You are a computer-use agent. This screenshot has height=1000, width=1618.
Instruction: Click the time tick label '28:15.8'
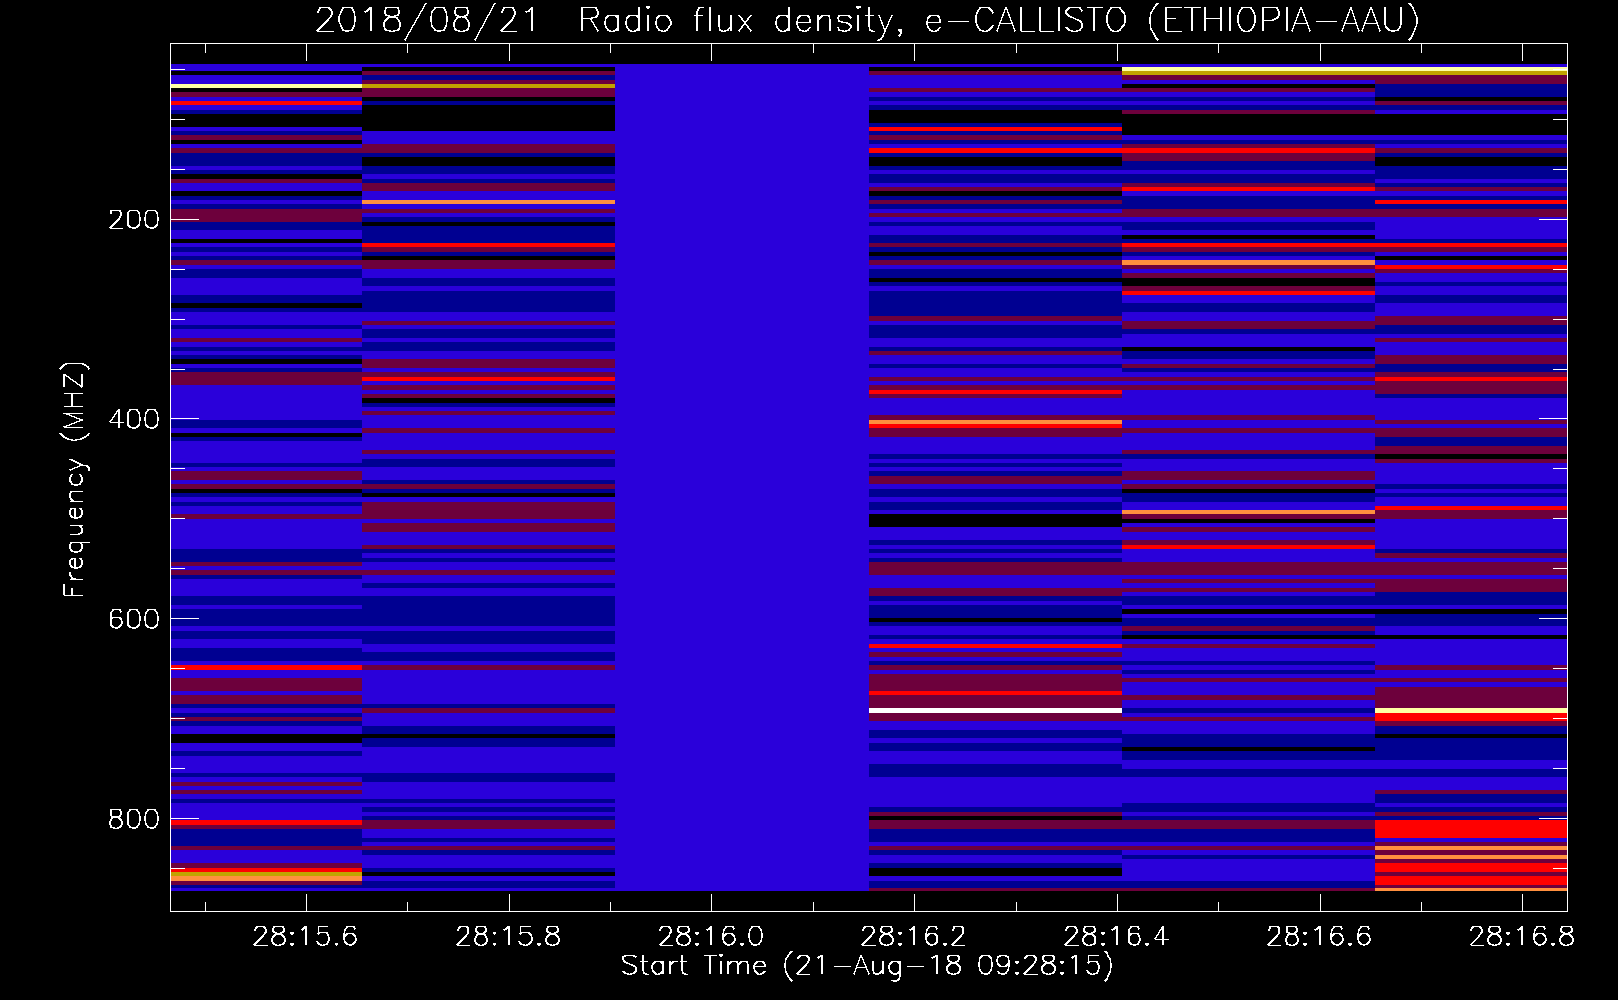tap(508, 936)
